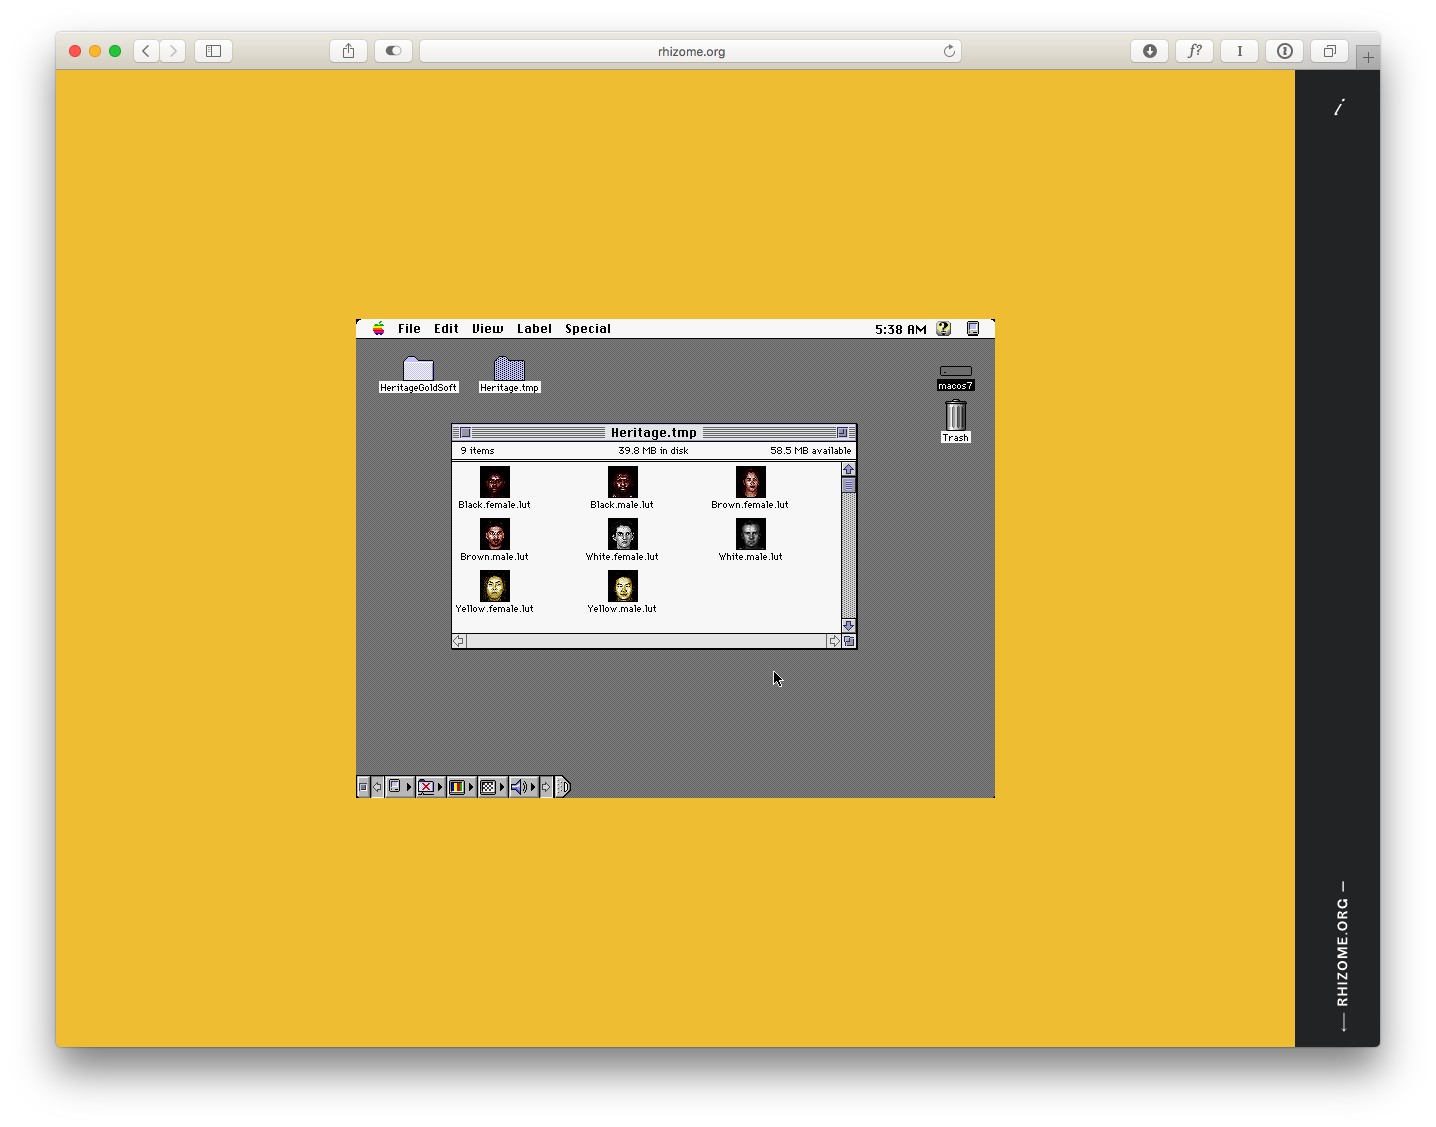Click the file sharing control strip icon
Screen dimensions: 1436x1127
click(x=426, y=787)
